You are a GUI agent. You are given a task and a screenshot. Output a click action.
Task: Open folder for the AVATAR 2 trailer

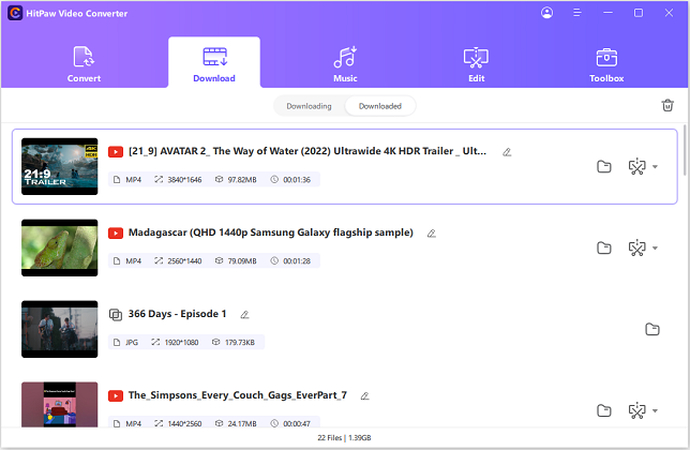click(x=604, y=167)
